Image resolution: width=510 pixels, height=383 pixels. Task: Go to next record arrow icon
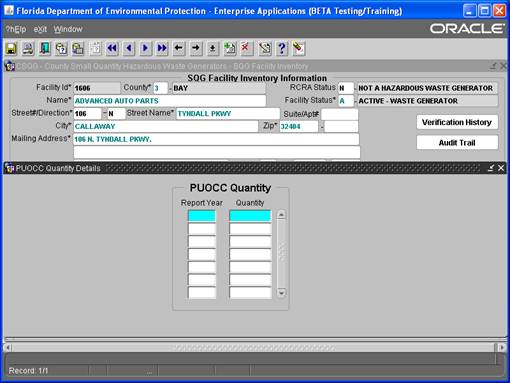tap(146, 49)
